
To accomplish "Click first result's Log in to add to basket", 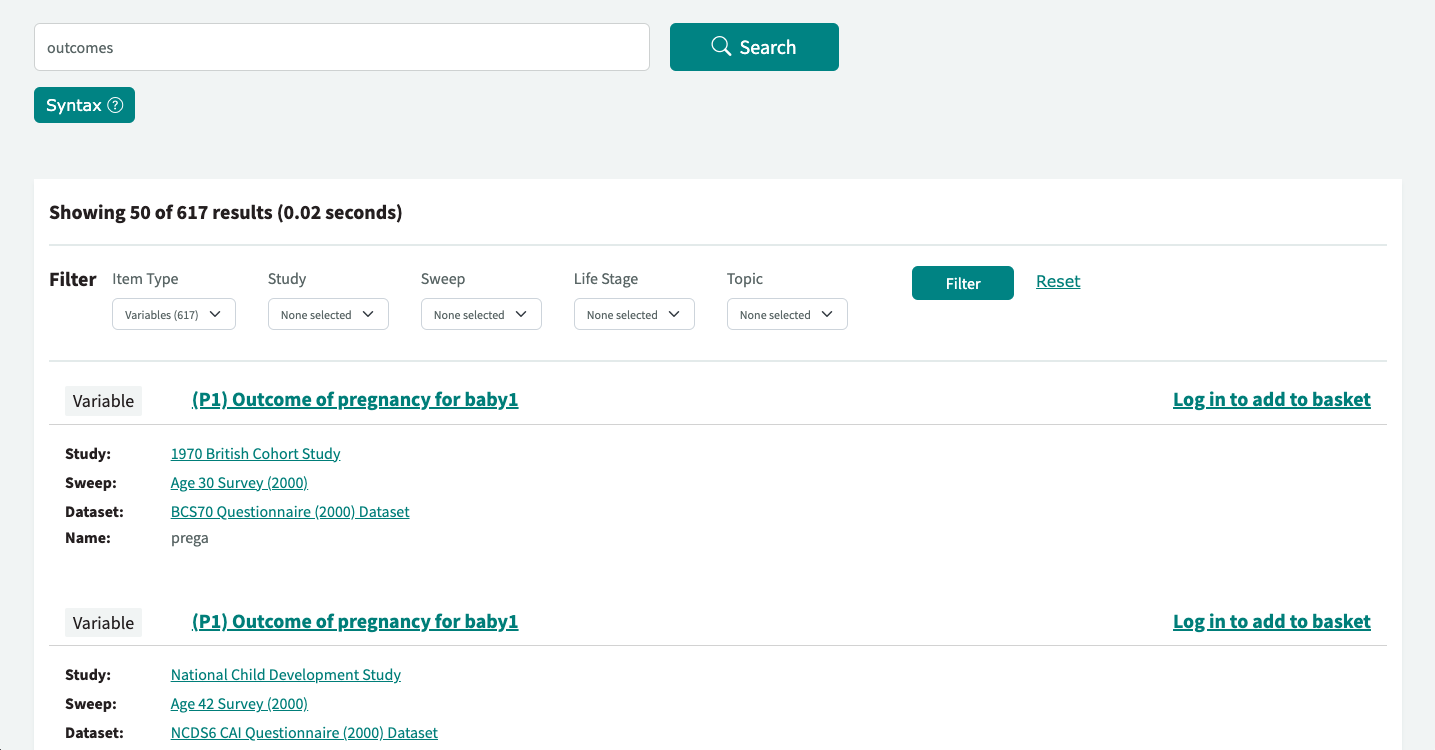I will (1271, 399).
